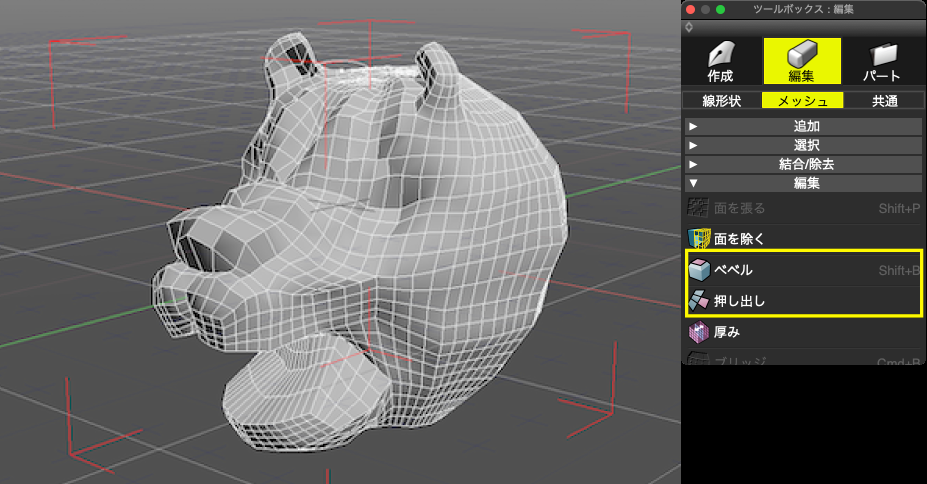This screenshot has width=927, height=484.
Task: Open the 共通 tab
Action: [x=884, y=100]
